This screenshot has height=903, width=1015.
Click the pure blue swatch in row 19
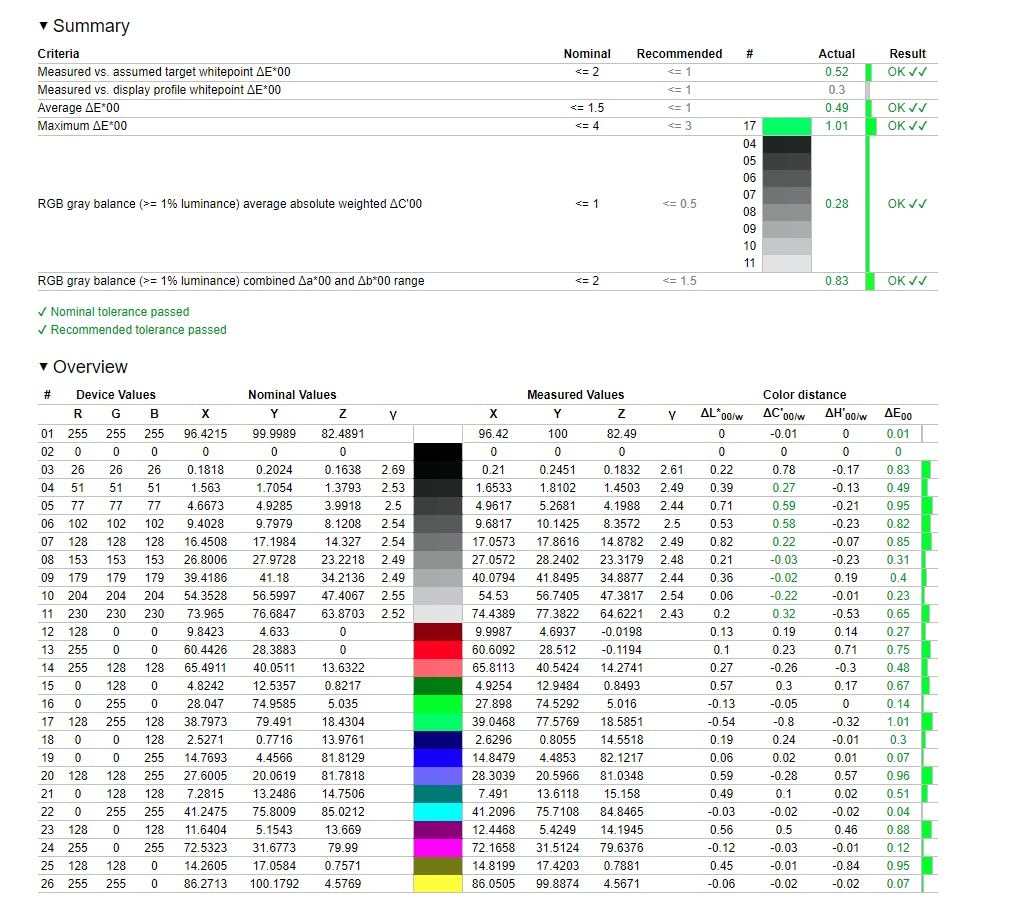438,758
